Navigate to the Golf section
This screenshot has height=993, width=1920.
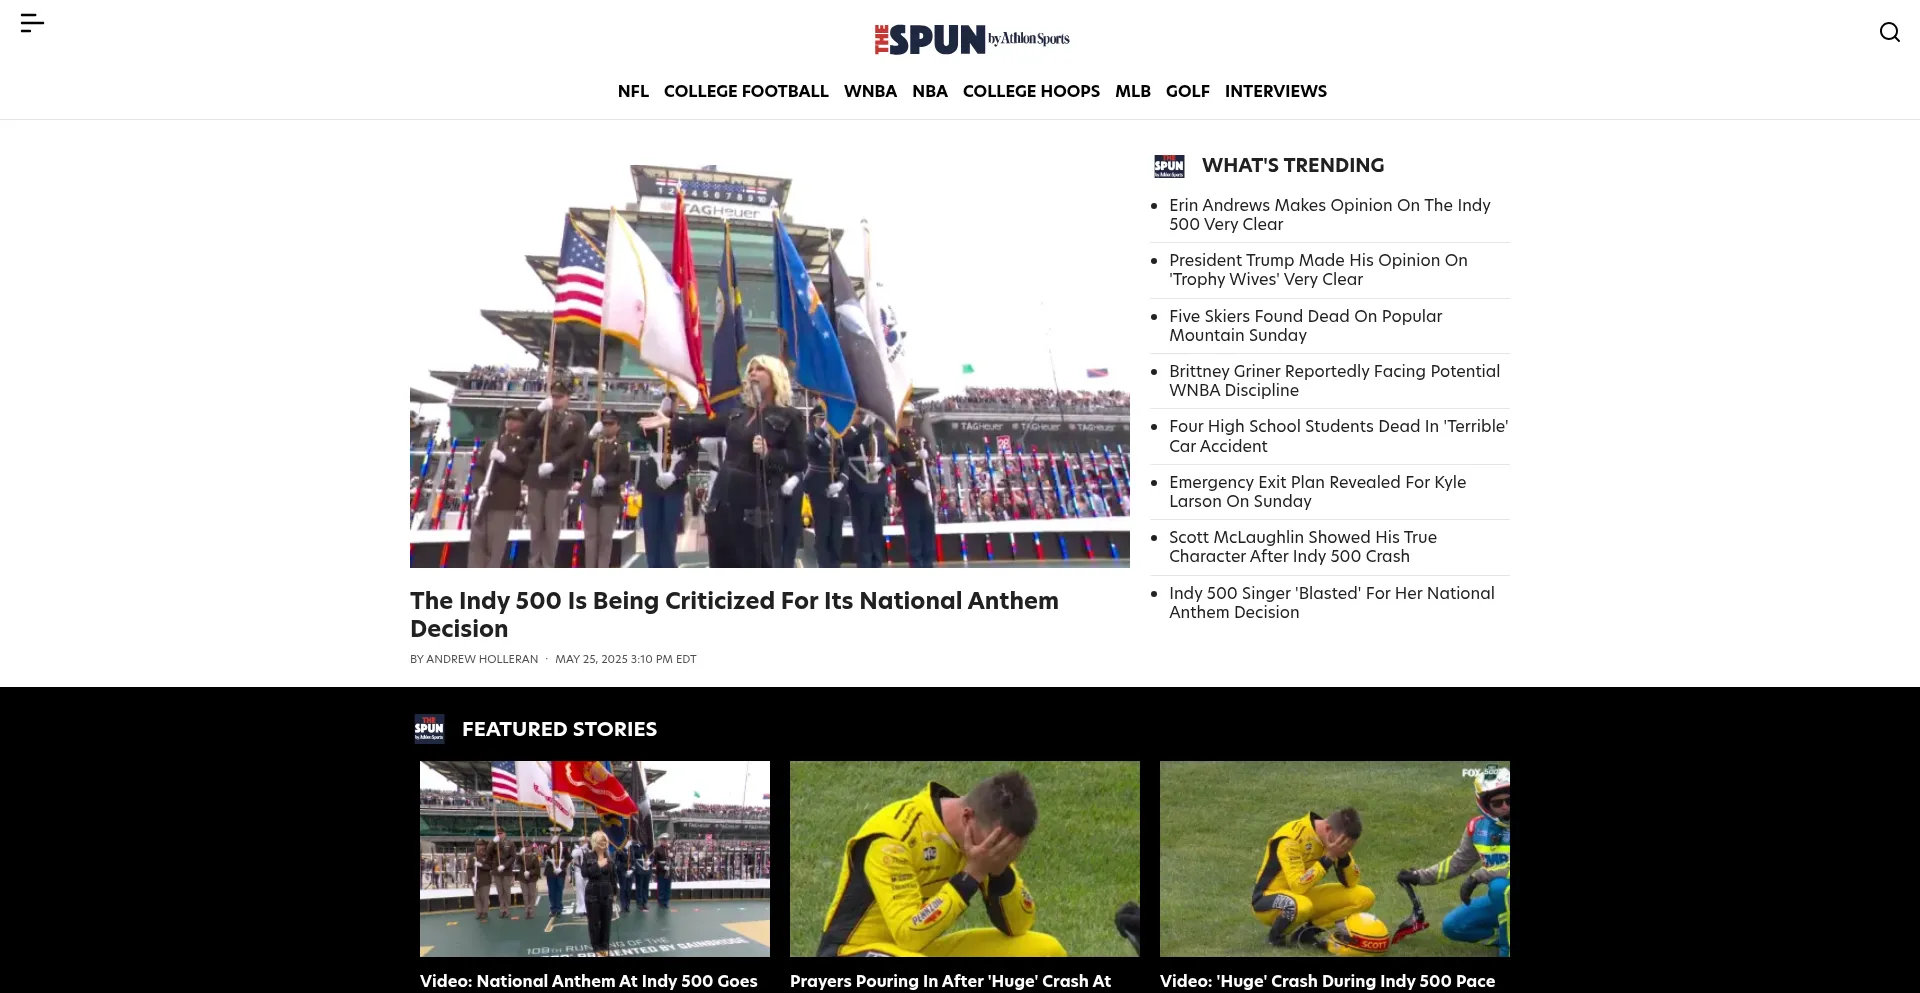(1187, 91)
